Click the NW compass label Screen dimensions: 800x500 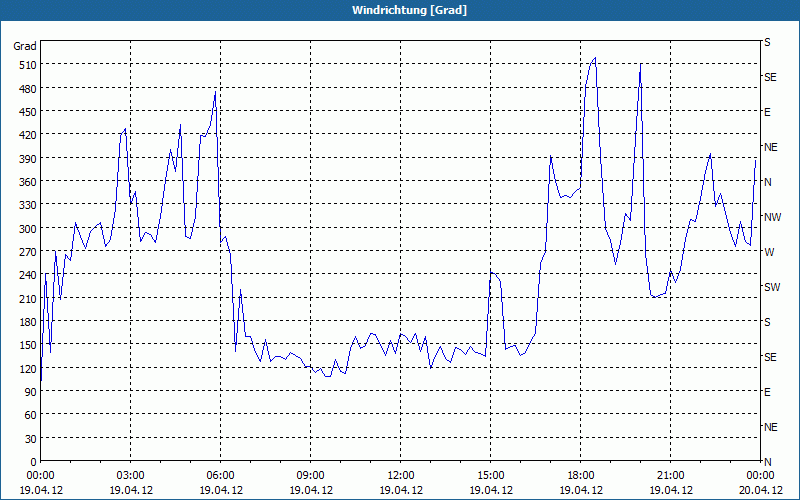tap(772, 217)
